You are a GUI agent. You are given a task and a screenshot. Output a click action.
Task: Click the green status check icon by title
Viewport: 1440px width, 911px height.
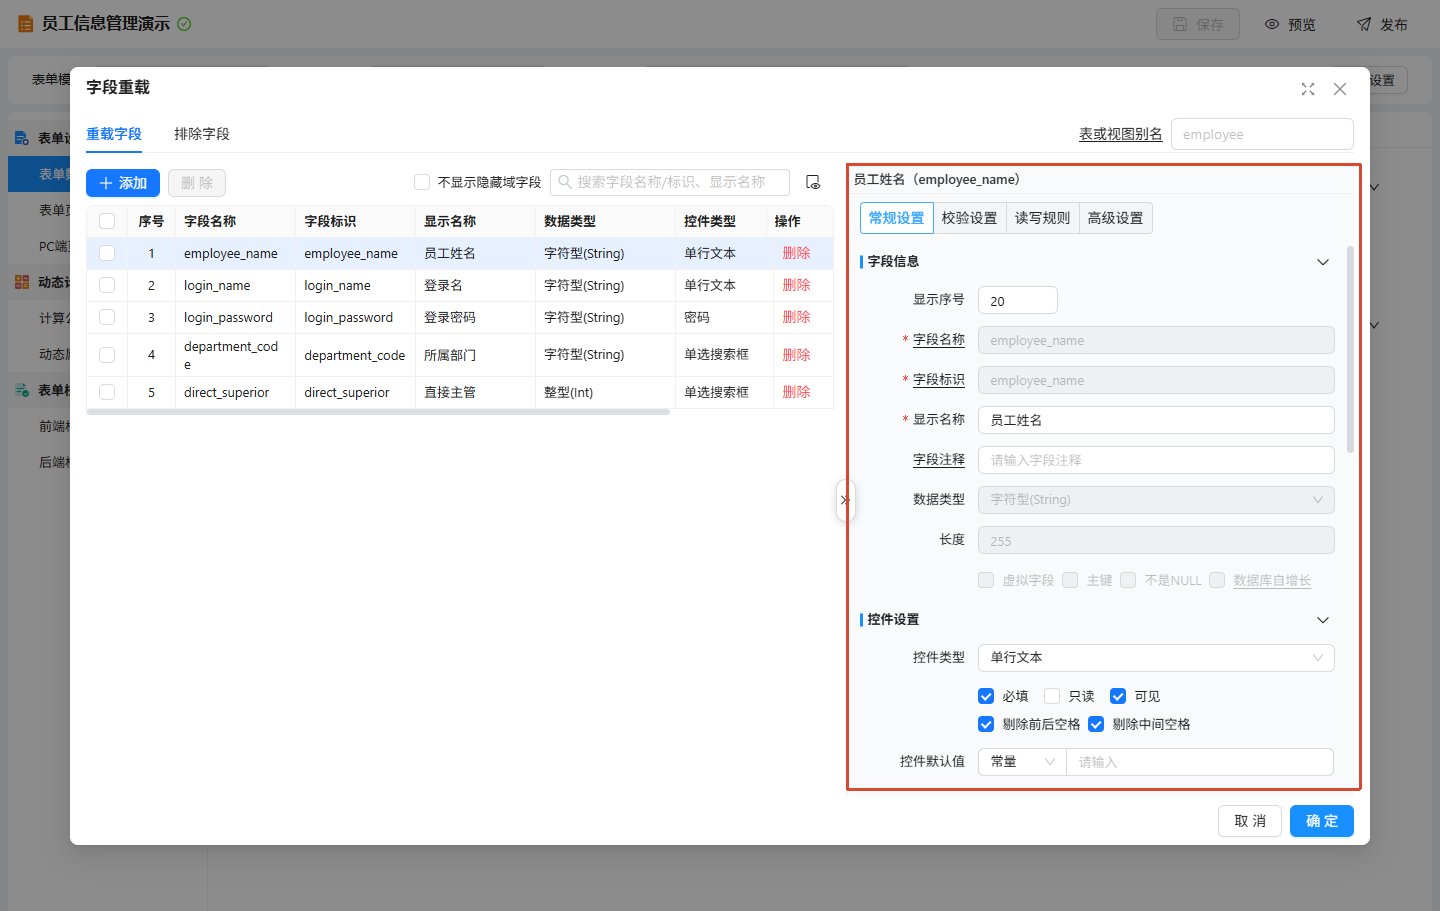point(184,24)
